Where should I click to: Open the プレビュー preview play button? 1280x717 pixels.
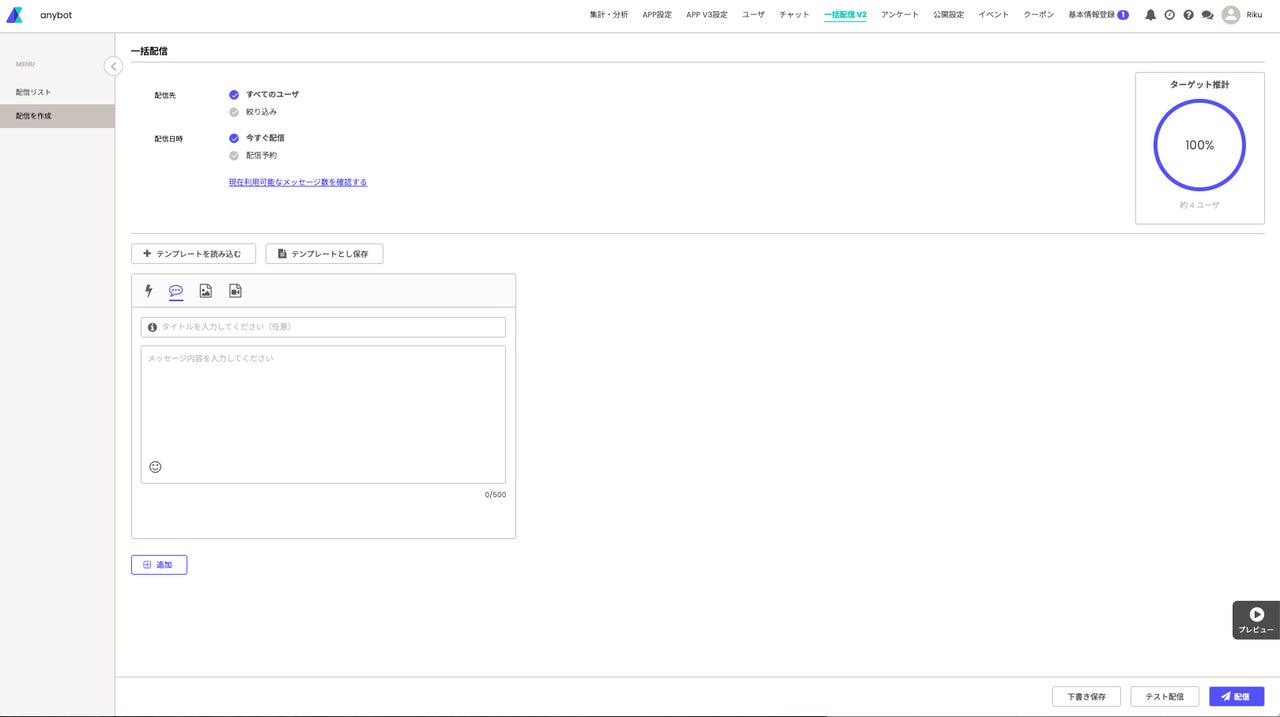click(x=1256, y=620)
